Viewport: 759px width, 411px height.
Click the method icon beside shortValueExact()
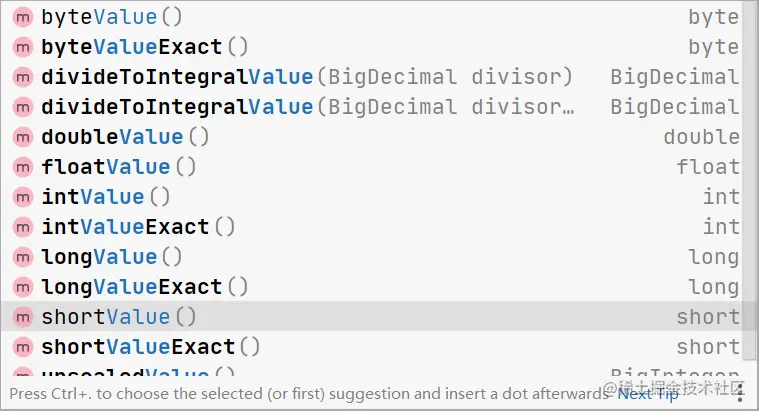(23, 348)
